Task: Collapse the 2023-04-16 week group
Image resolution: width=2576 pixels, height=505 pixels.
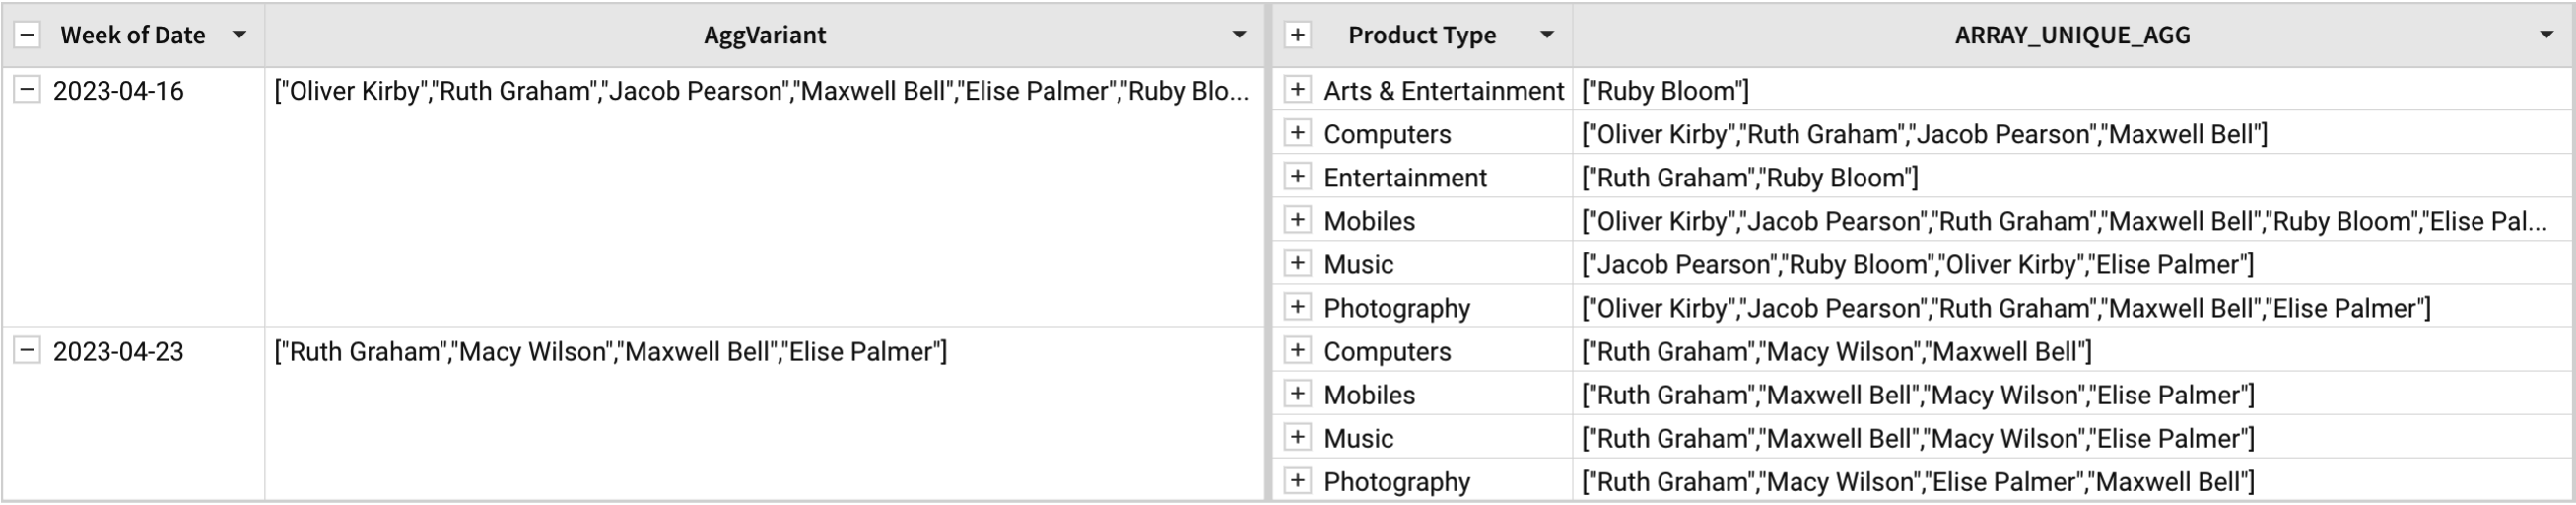Action: pyautogui.click(x=27, y=90)
